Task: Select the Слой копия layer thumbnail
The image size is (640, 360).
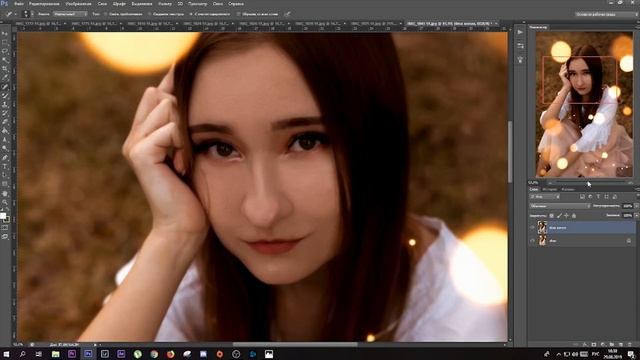Action: (x=542, y=227)
